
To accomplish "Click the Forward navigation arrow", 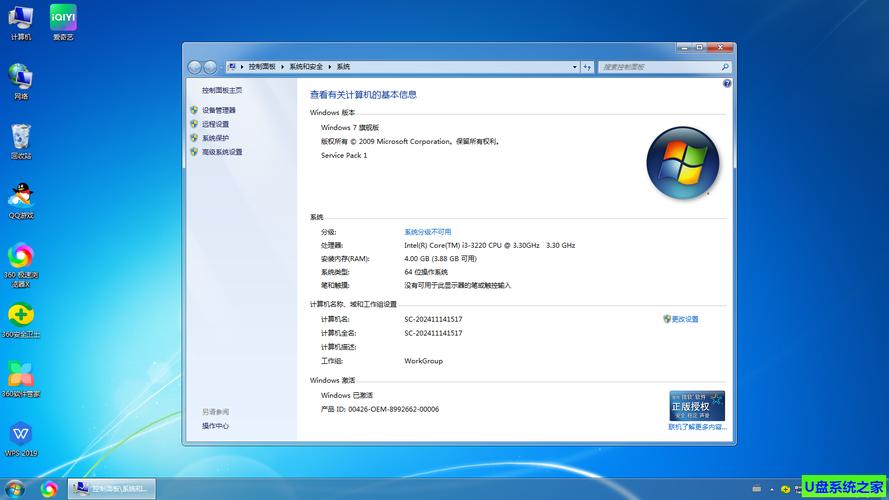I will point(210,67).
